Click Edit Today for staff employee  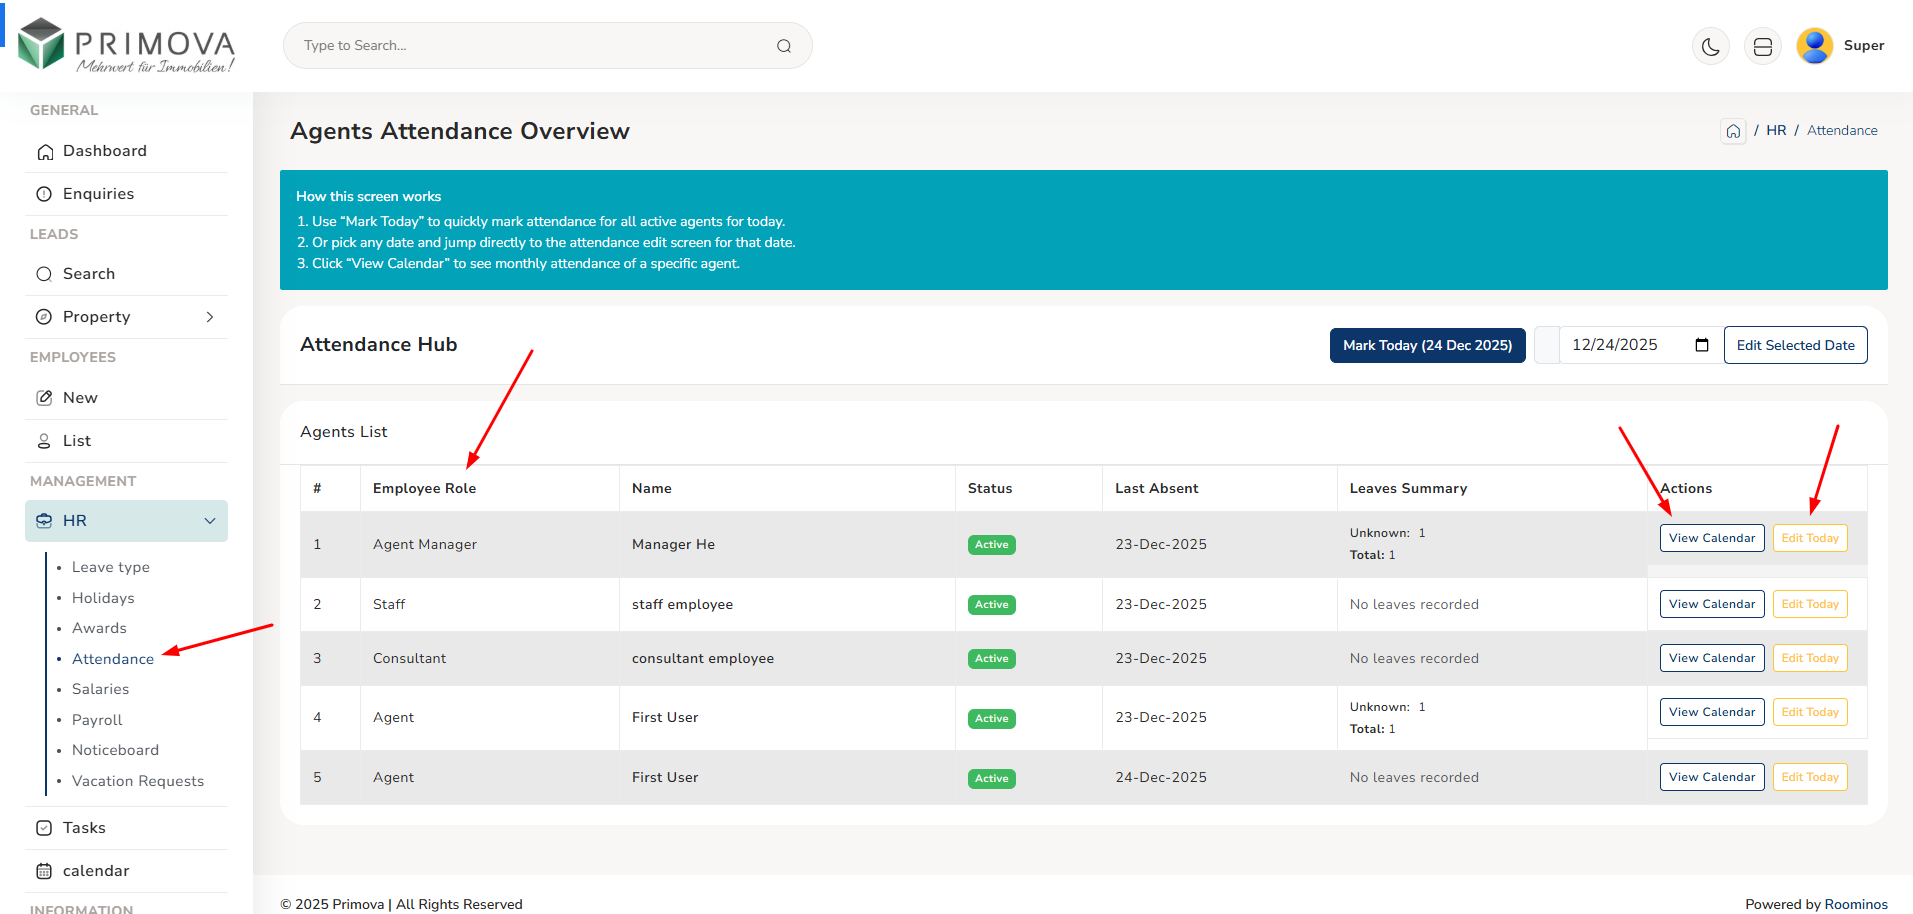click(1809, 604)
